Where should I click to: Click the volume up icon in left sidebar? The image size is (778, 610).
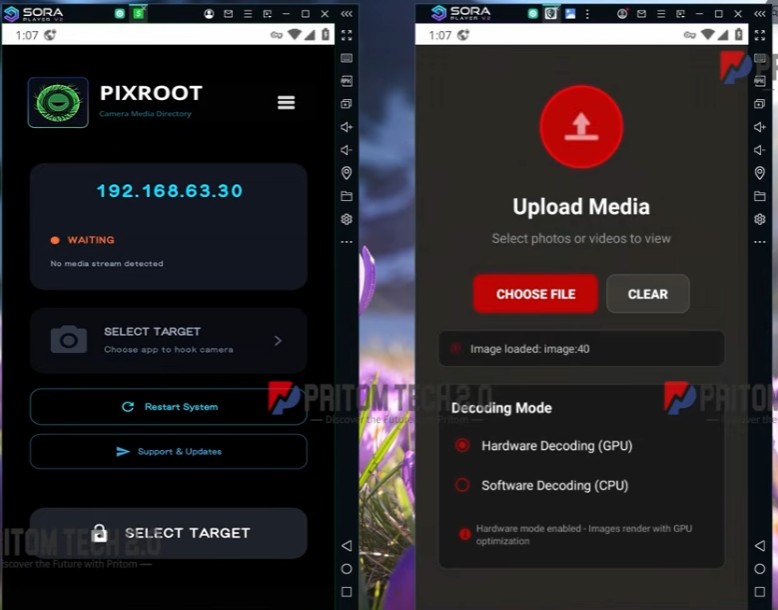click(346, 127)
